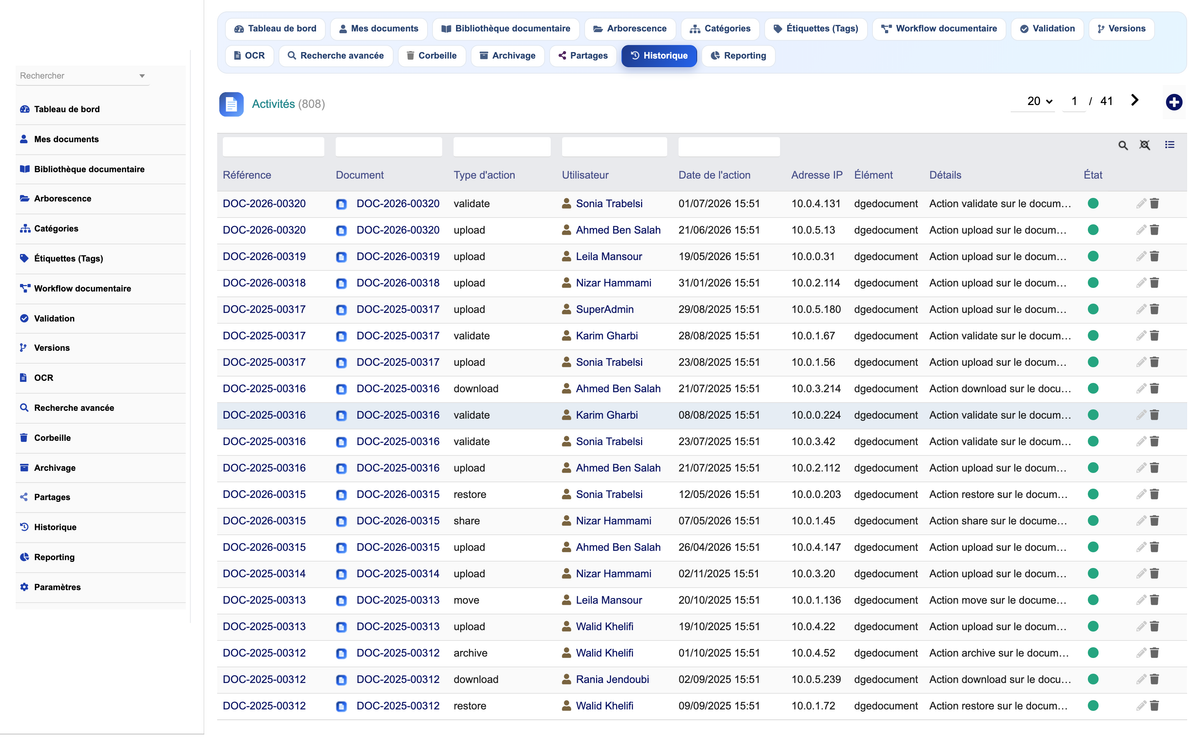Open user link Rania Jendoubi
Image resolution: width=1200 pixels, height=743 pixels.
coord(612,680)
